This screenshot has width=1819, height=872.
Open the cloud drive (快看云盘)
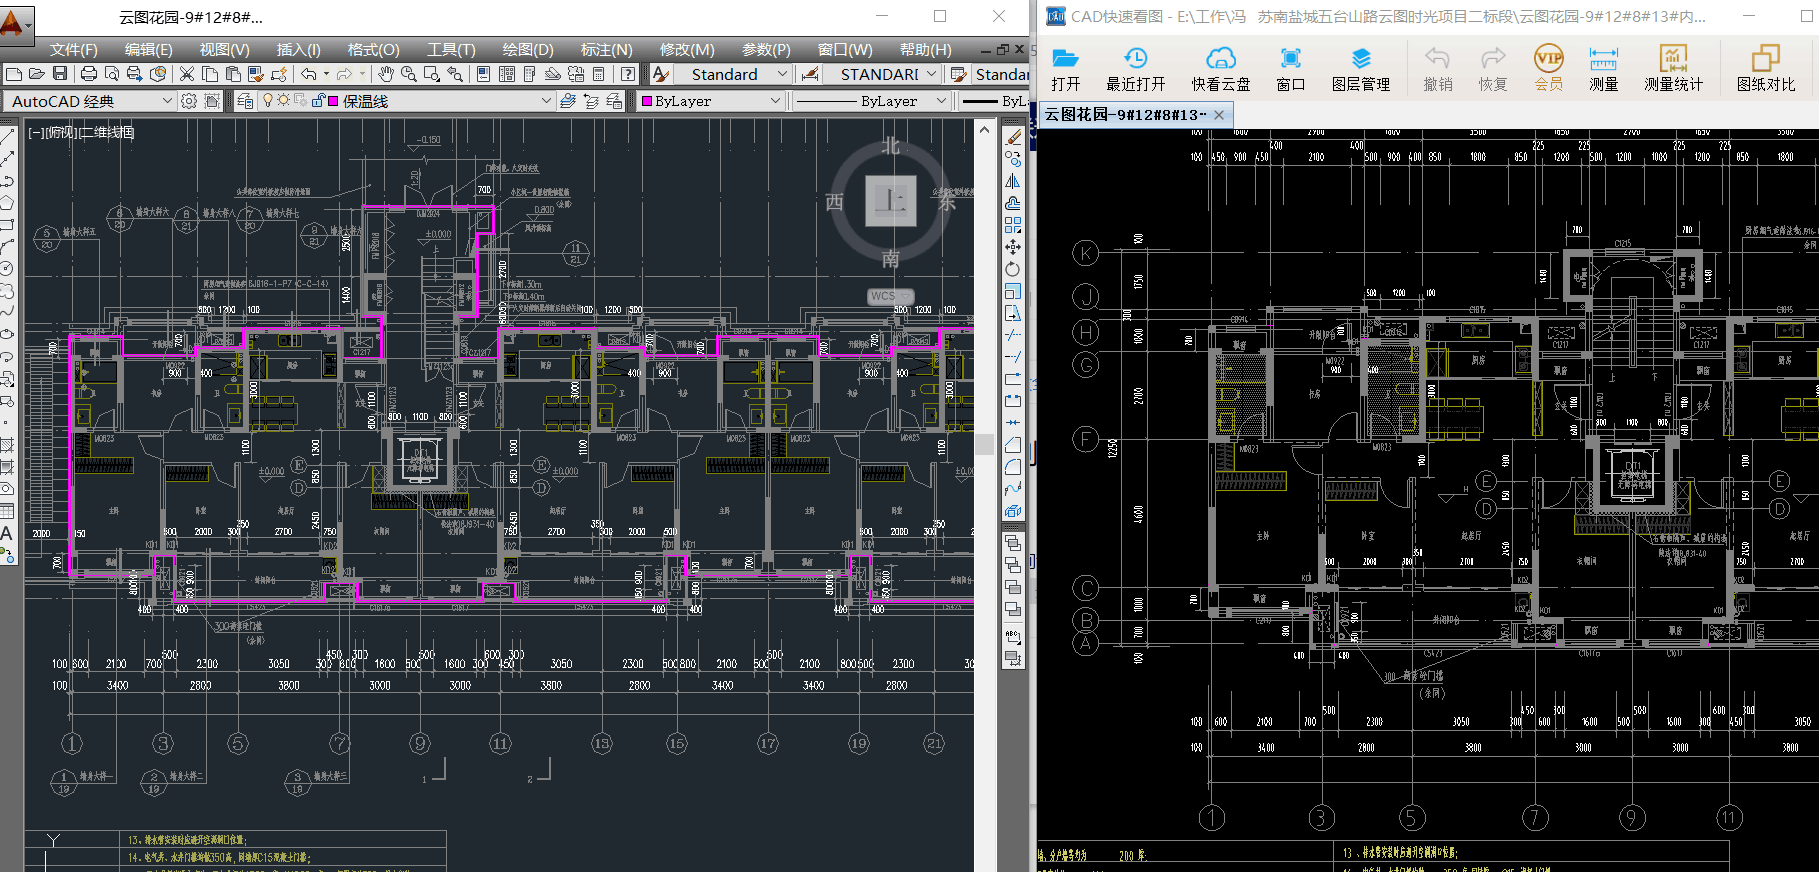tap(1220, 68)
